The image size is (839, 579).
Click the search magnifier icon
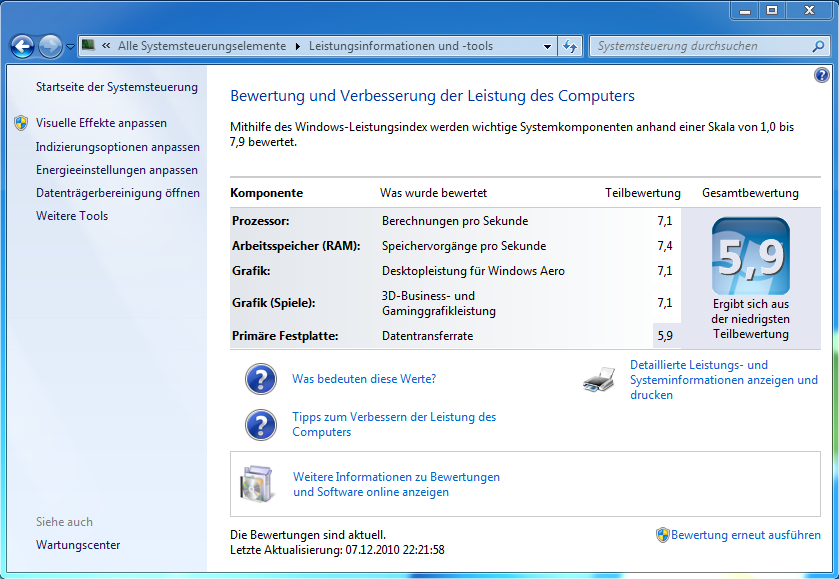(818, 47)
